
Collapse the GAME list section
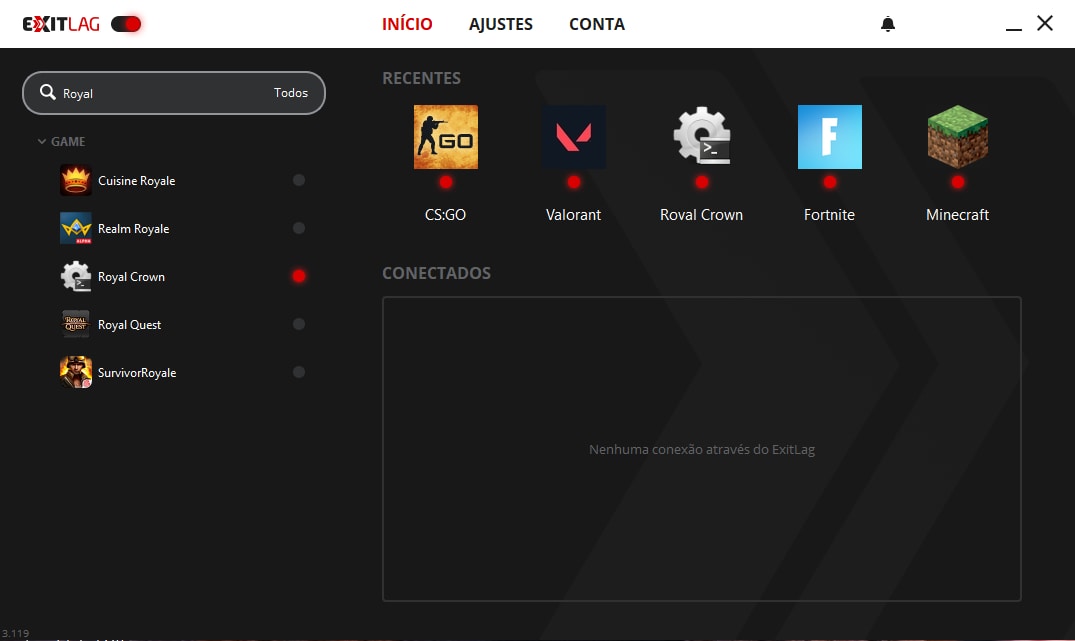tap(42, 142)
